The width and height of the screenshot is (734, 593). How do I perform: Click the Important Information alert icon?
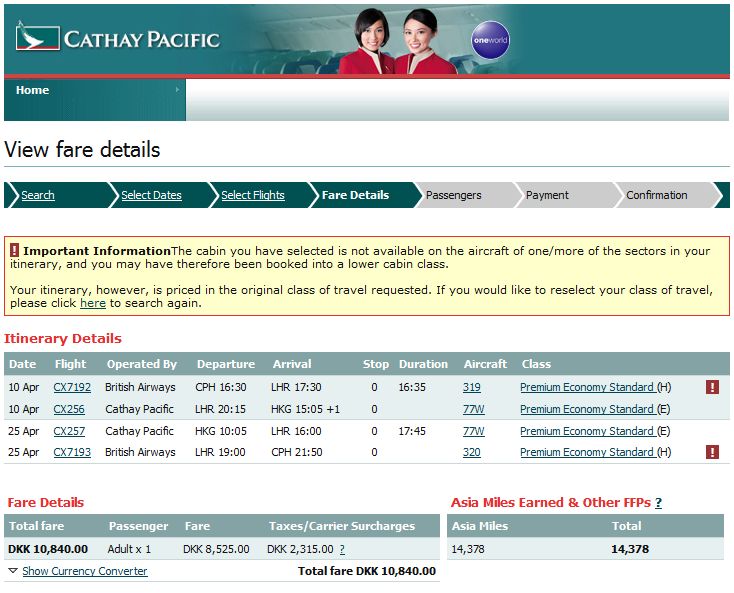15,250
